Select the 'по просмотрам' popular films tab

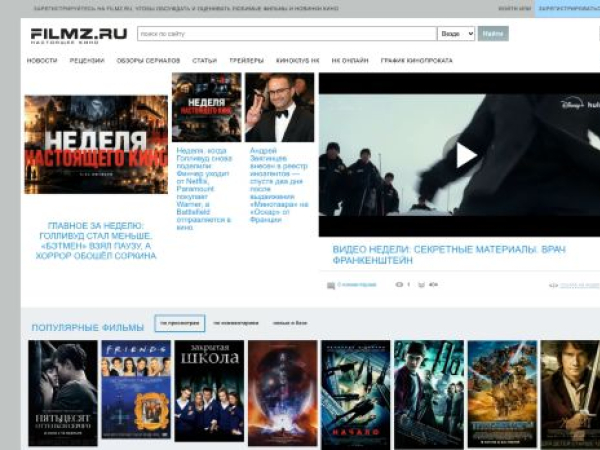click(x=180, y=323)
